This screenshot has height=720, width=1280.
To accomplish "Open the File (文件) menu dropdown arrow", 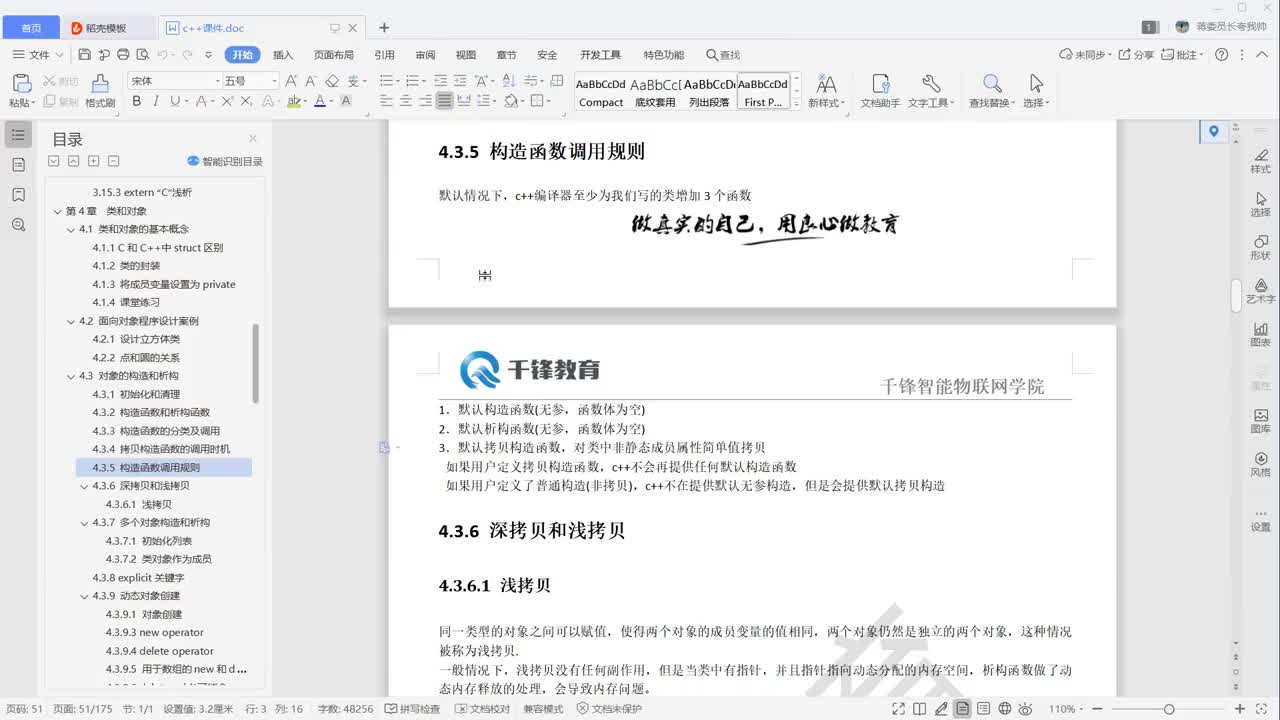I will 60,55.
